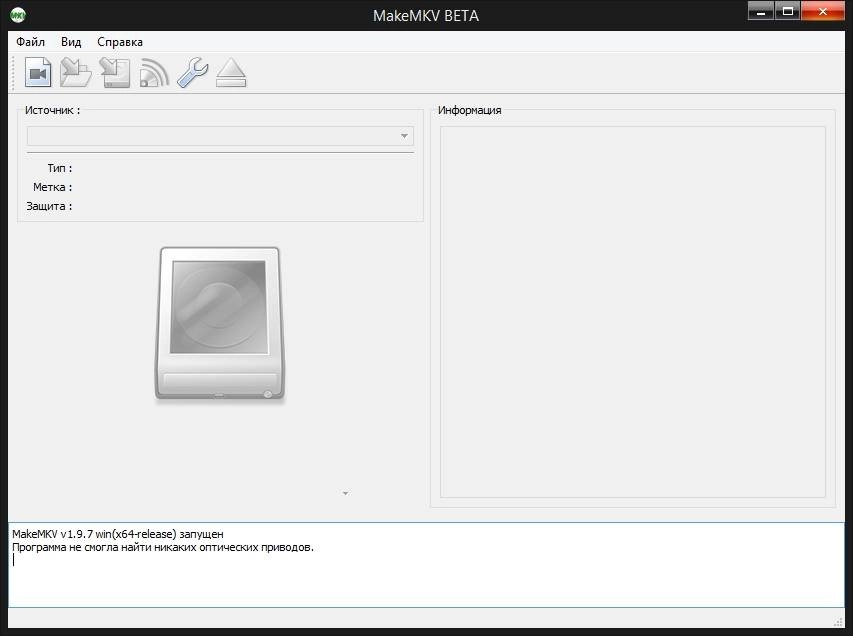Click inside the Информация panel area
The height and width of the screenshot is (636, 853).
click(x=633, y=312)
